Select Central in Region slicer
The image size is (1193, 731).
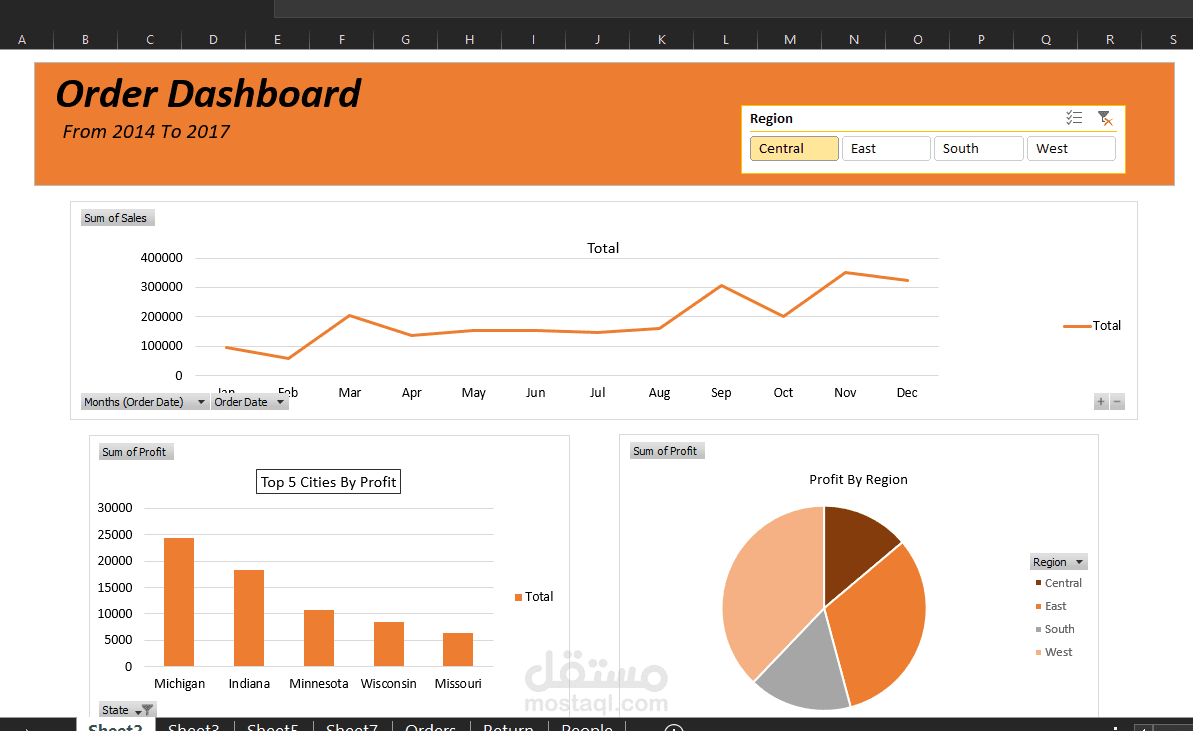(794, 148)
